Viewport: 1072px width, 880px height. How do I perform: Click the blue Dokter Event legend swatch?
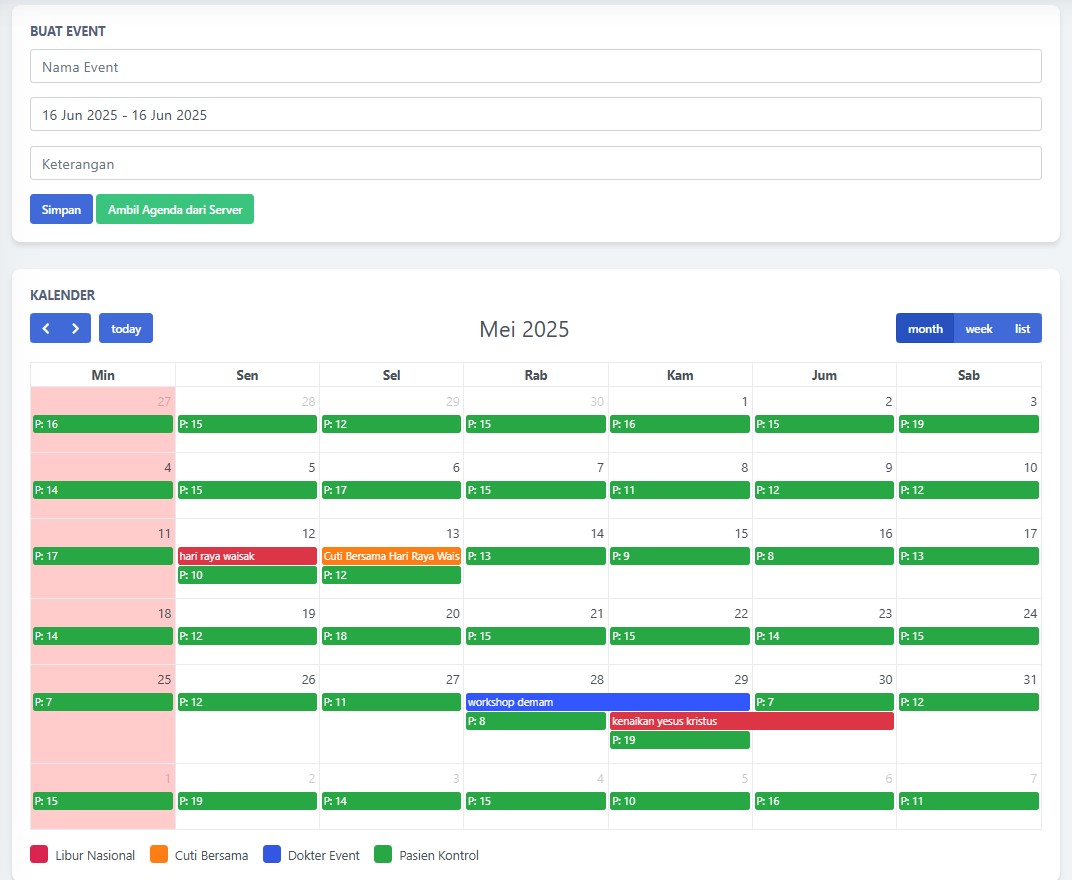(x=272, y=854)
